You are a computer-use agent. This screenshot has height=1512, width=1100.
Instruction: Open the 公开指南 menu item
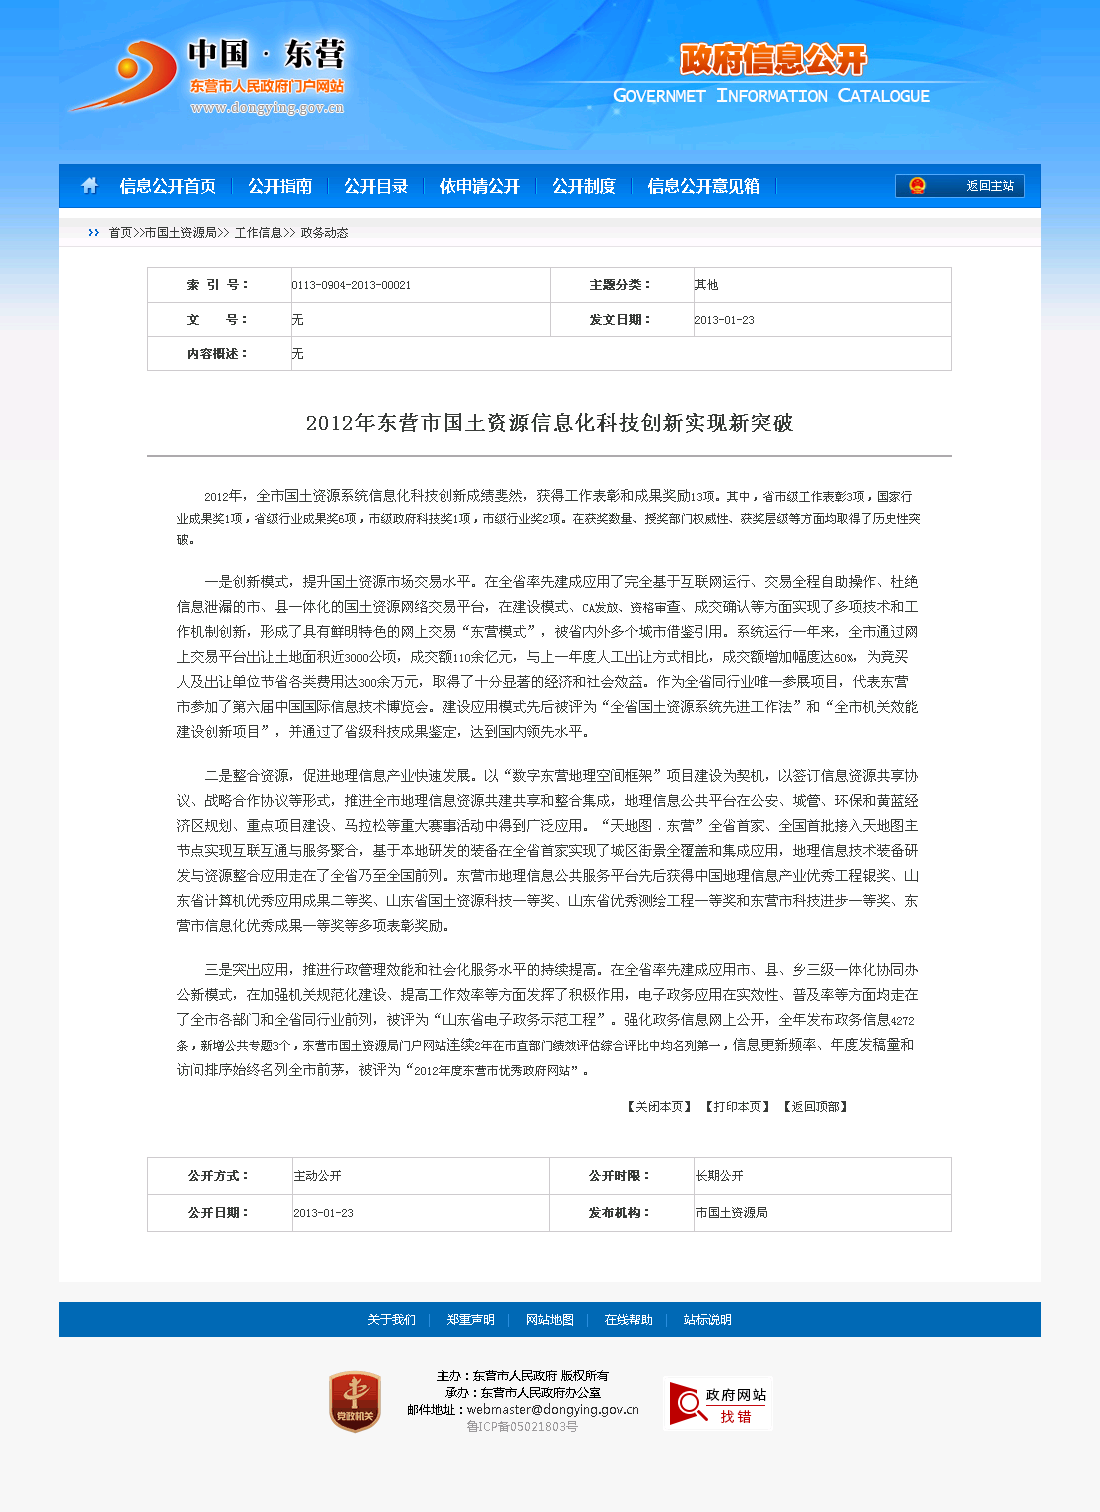280,186
